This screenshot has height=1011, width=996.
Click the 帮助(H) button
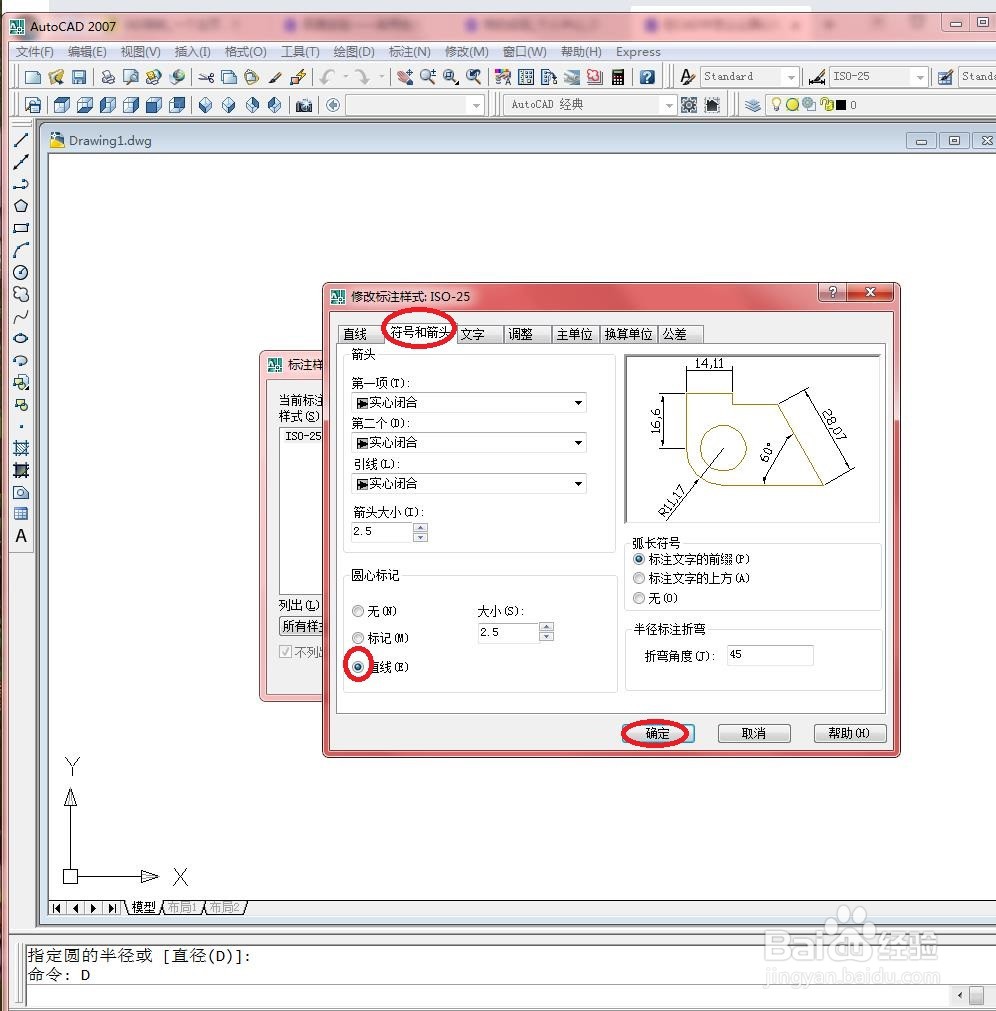pos(850,733)
